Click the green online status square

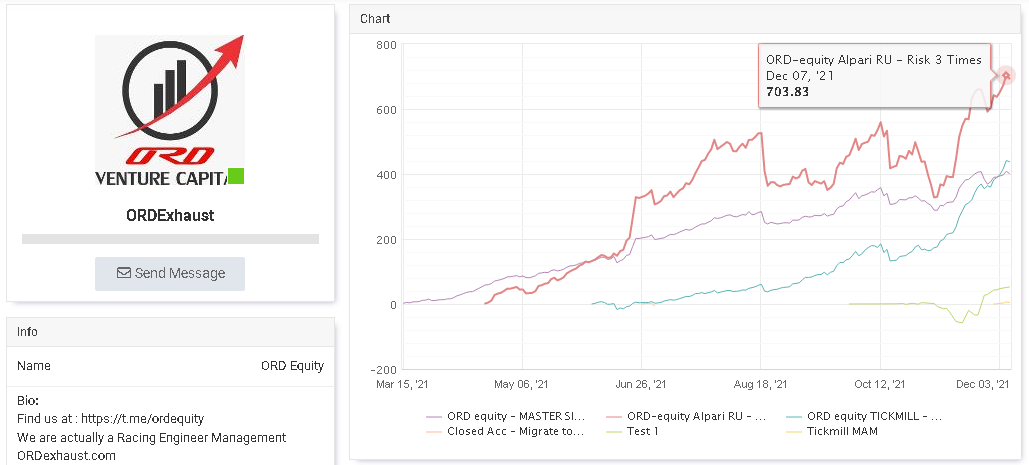pos(236,176)
